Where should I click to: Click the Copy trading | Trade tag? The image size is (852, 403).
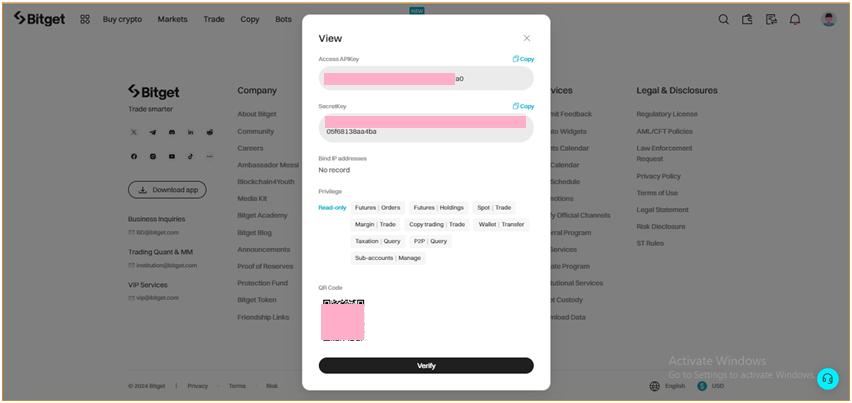point(437,224)
